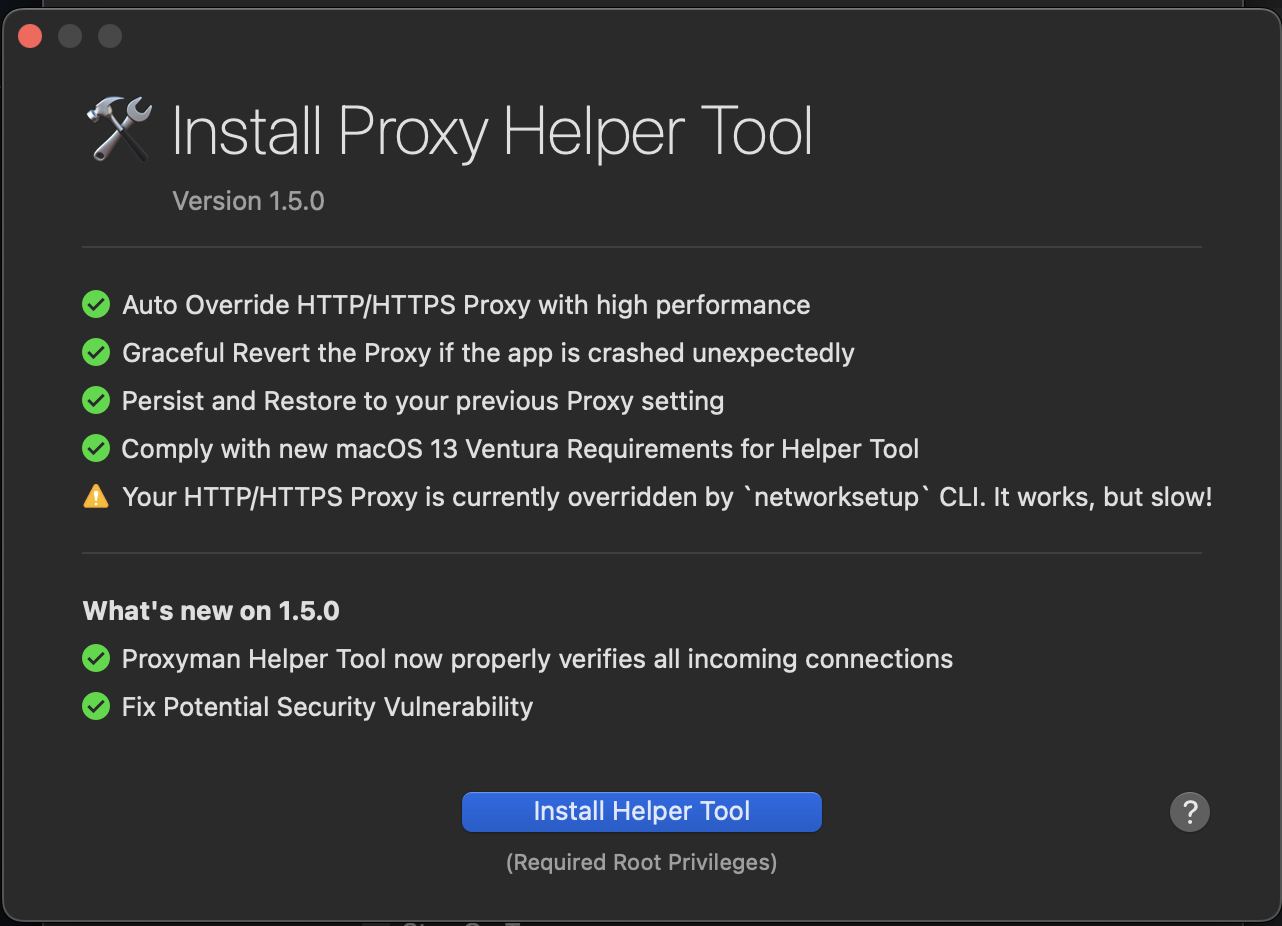Click the grayed-out zoom button
This screenshot has width=1282, height=926.
110,35
